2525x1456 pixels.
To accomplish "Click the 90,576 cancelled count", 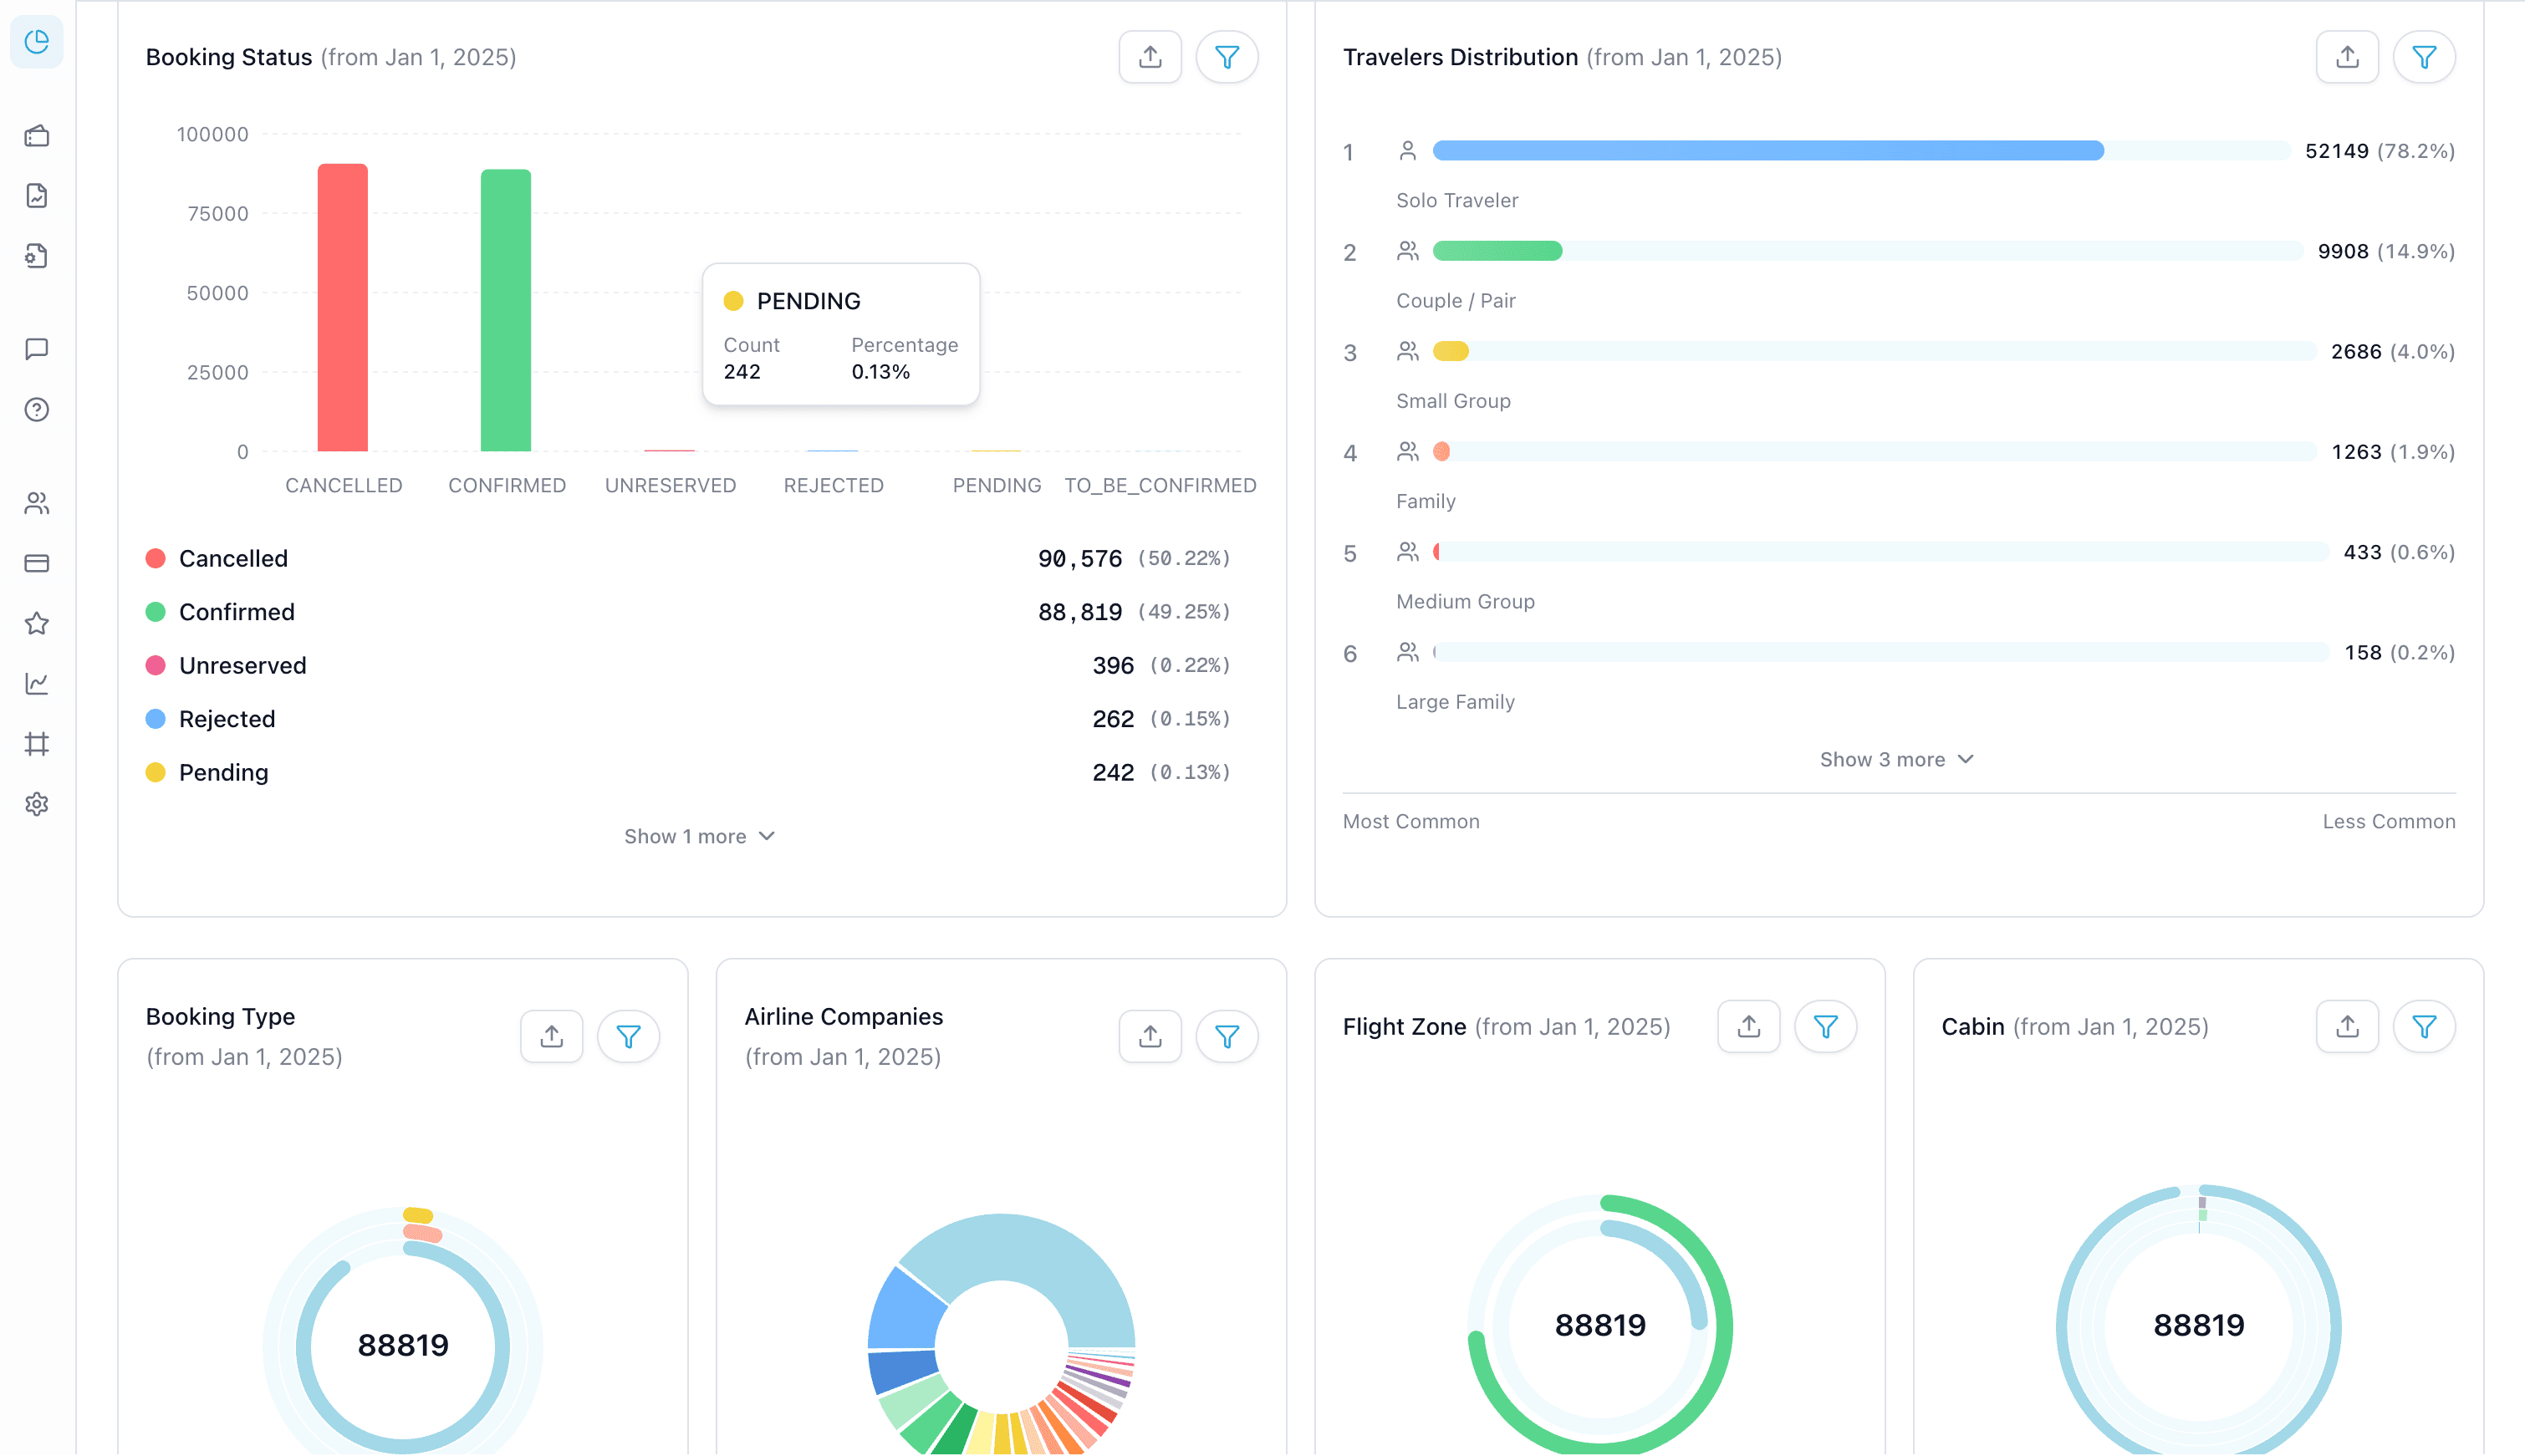I will 1080,558.
